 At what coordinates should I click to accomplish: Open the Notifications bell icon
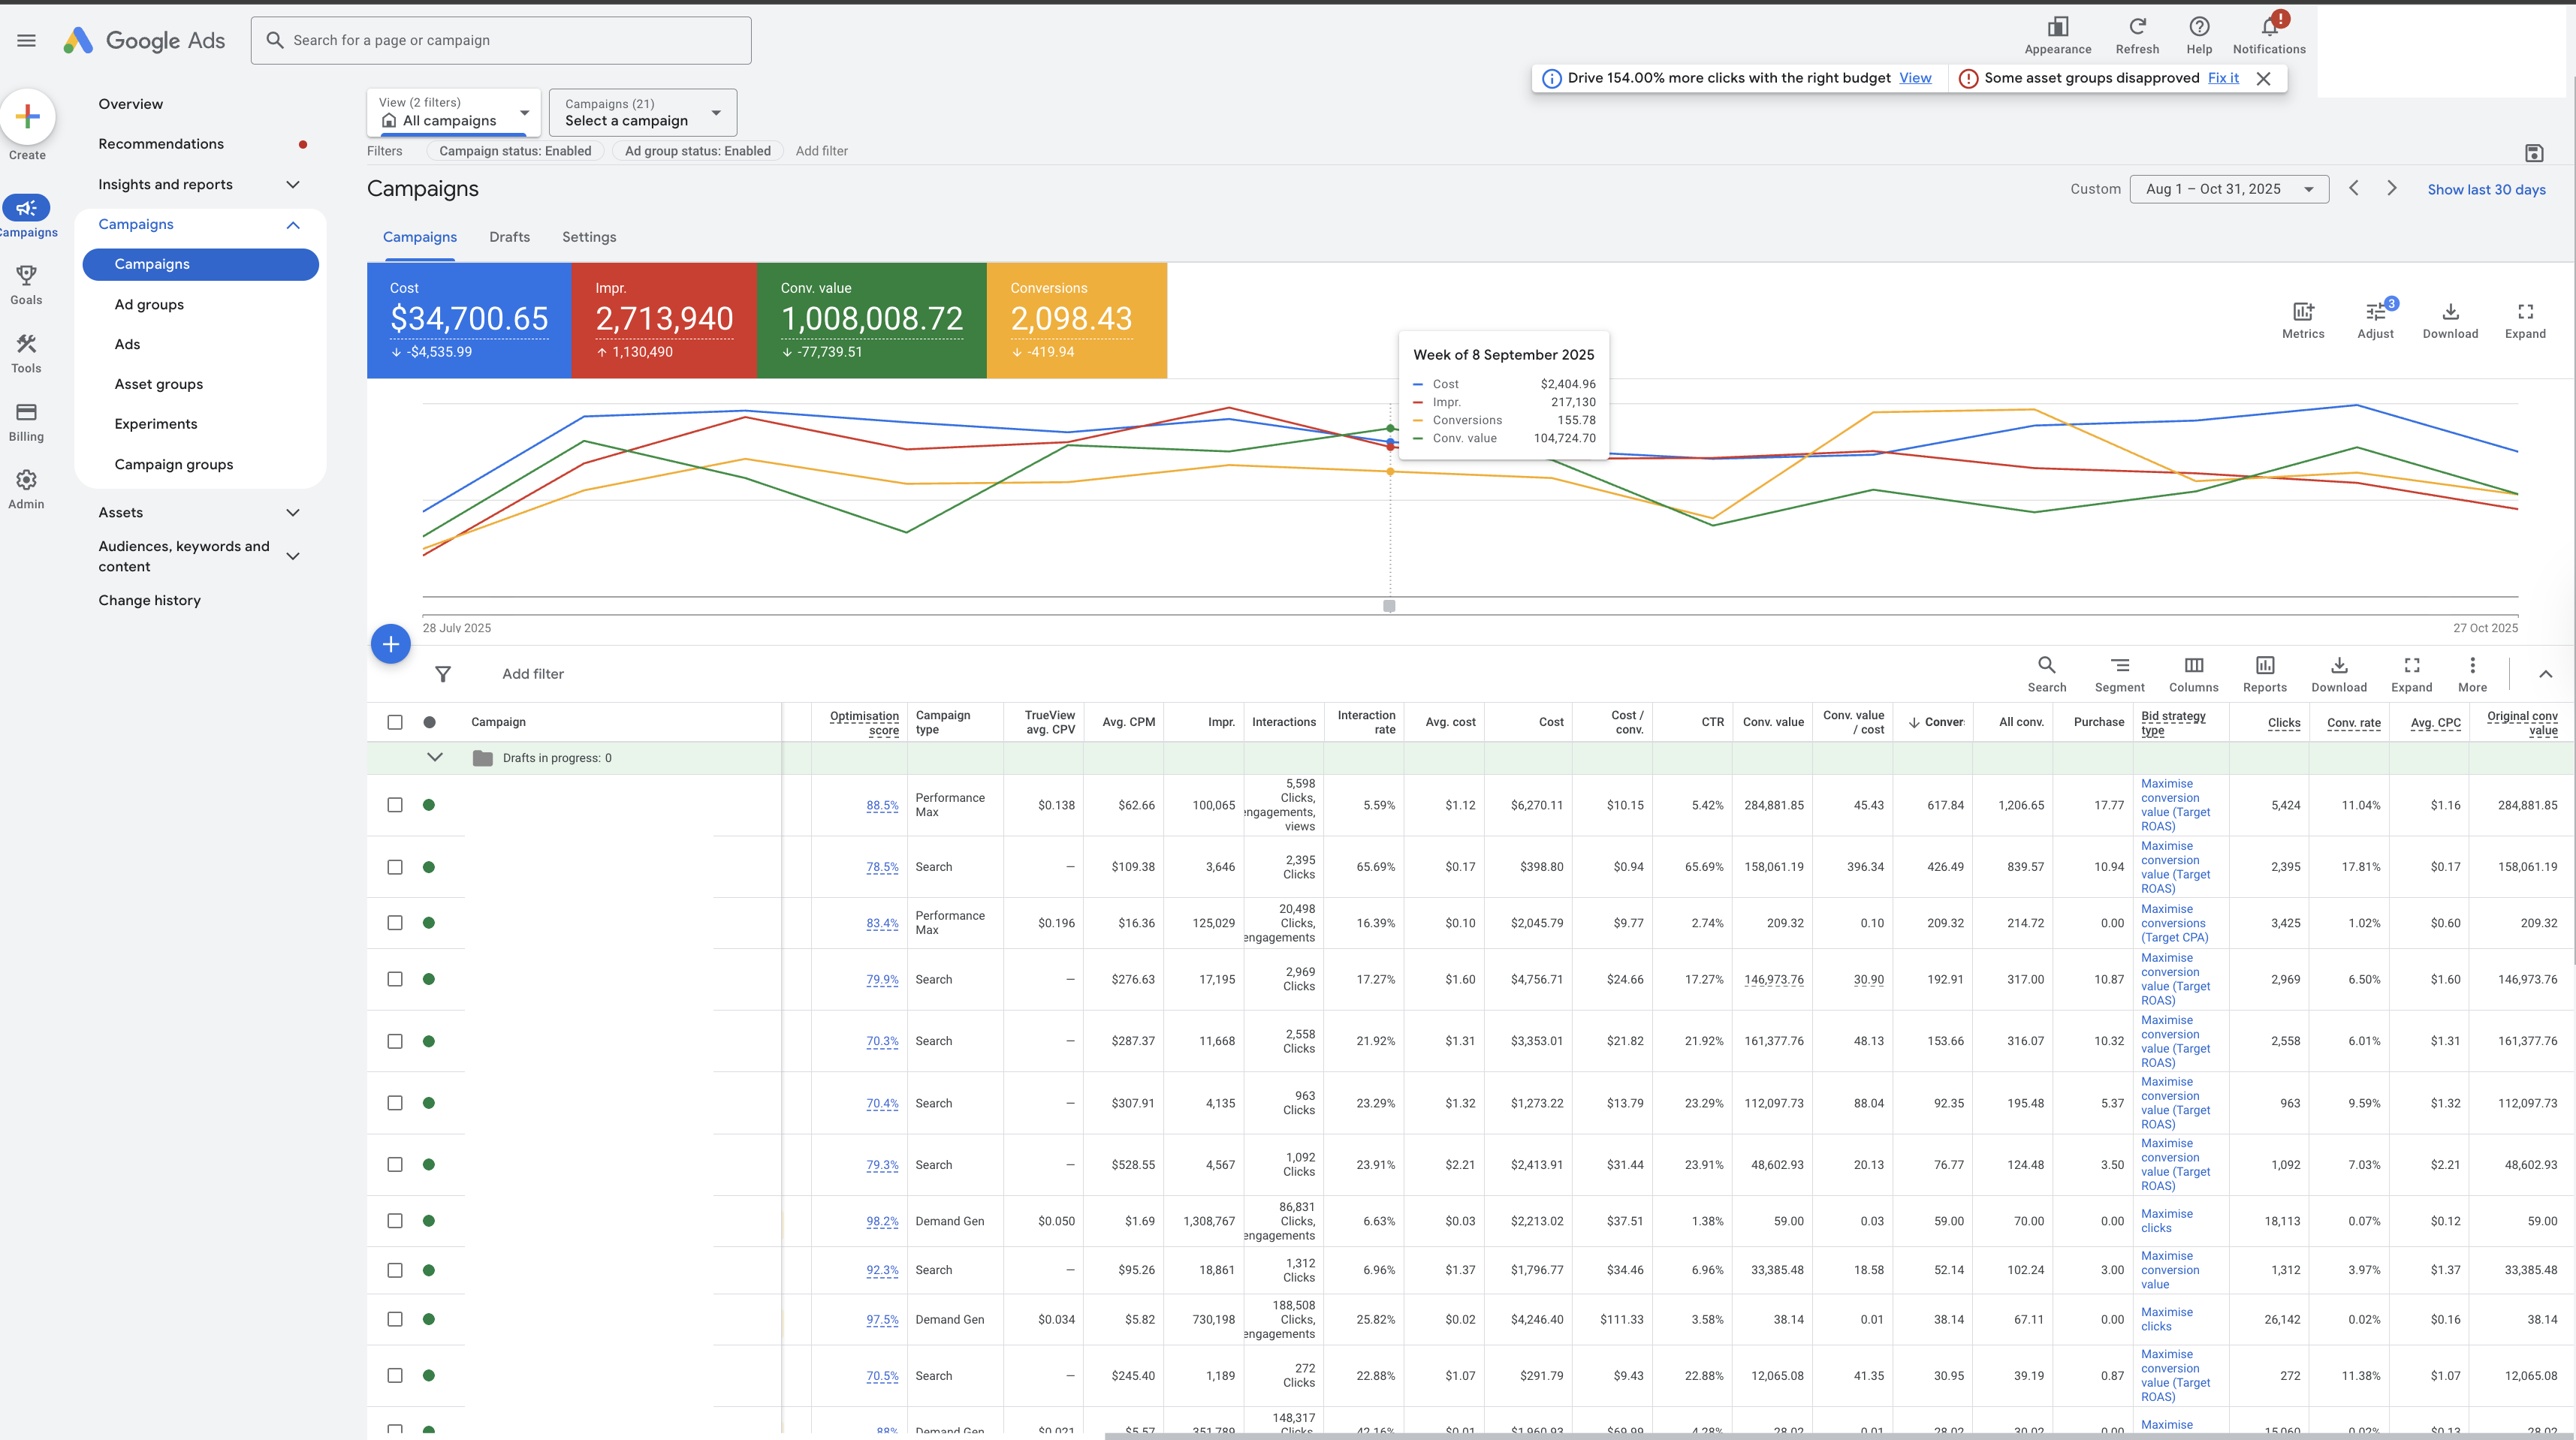(2269, 27)
